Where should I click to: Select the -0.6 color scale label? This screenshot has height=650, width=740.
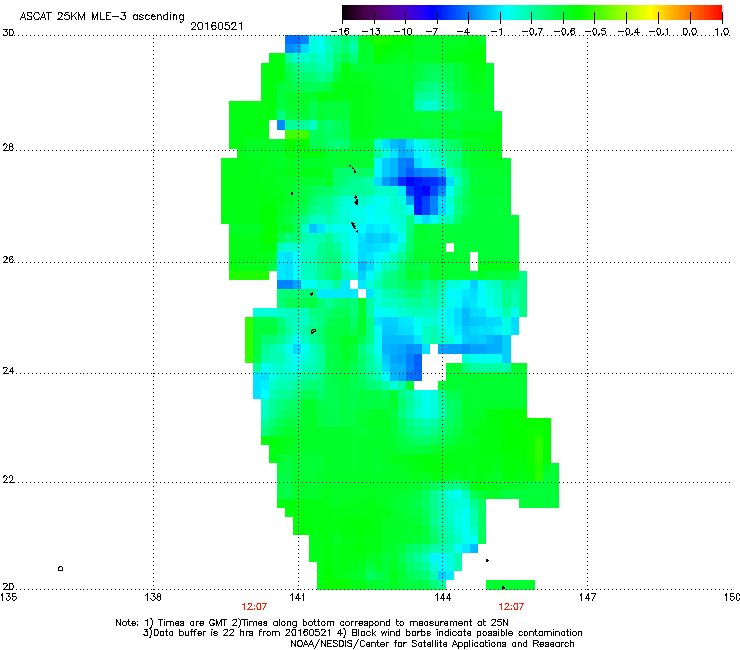point(564,32)
